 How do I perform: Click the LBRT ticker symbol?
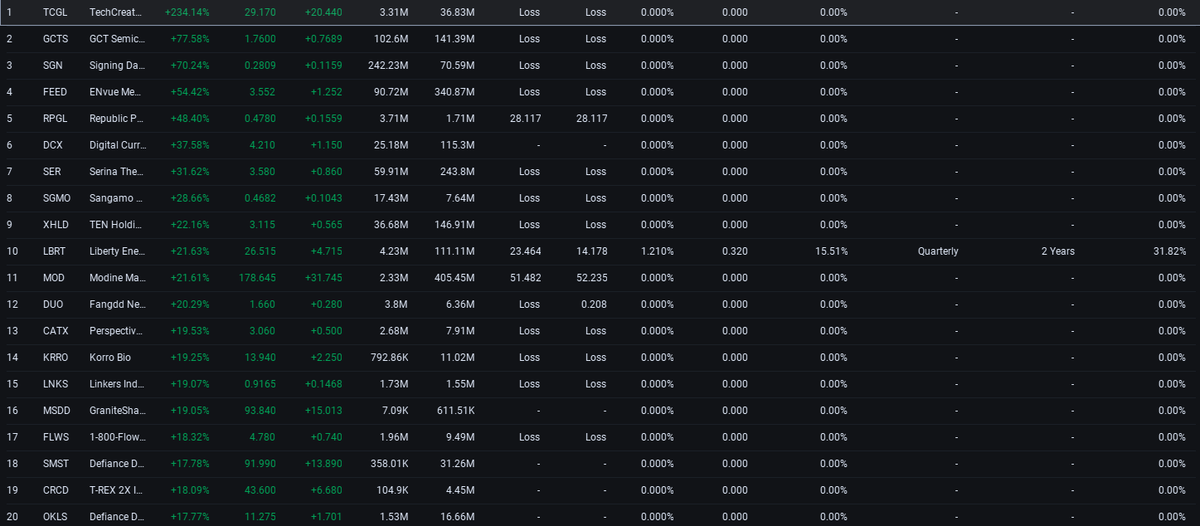pyautogui.click(x=56, y=251)
